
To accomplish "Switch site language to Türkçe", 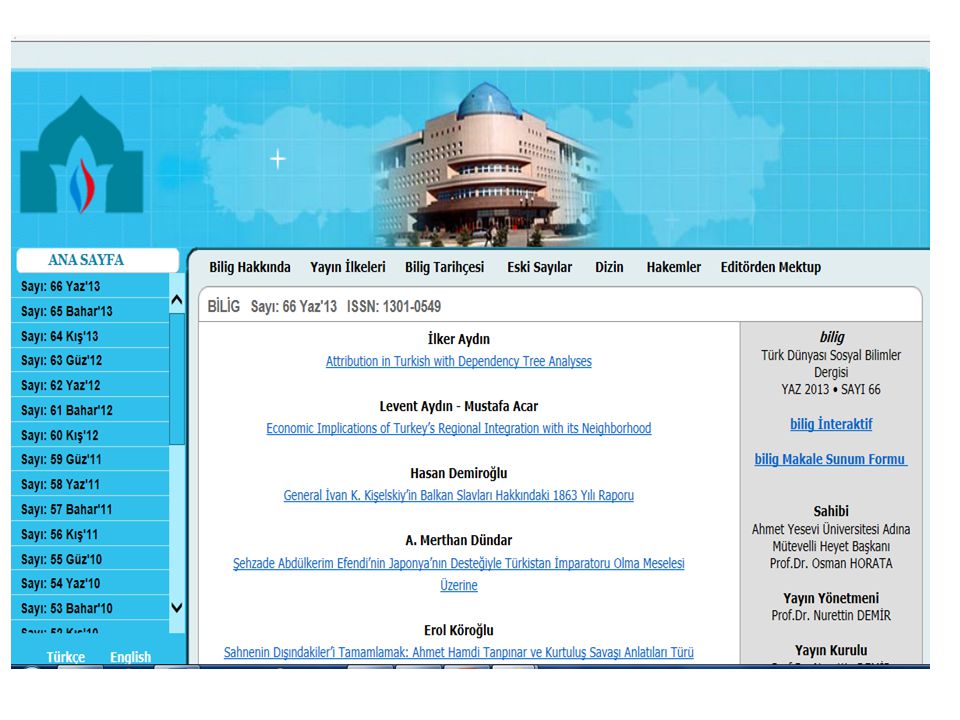I will click(66, 657).
